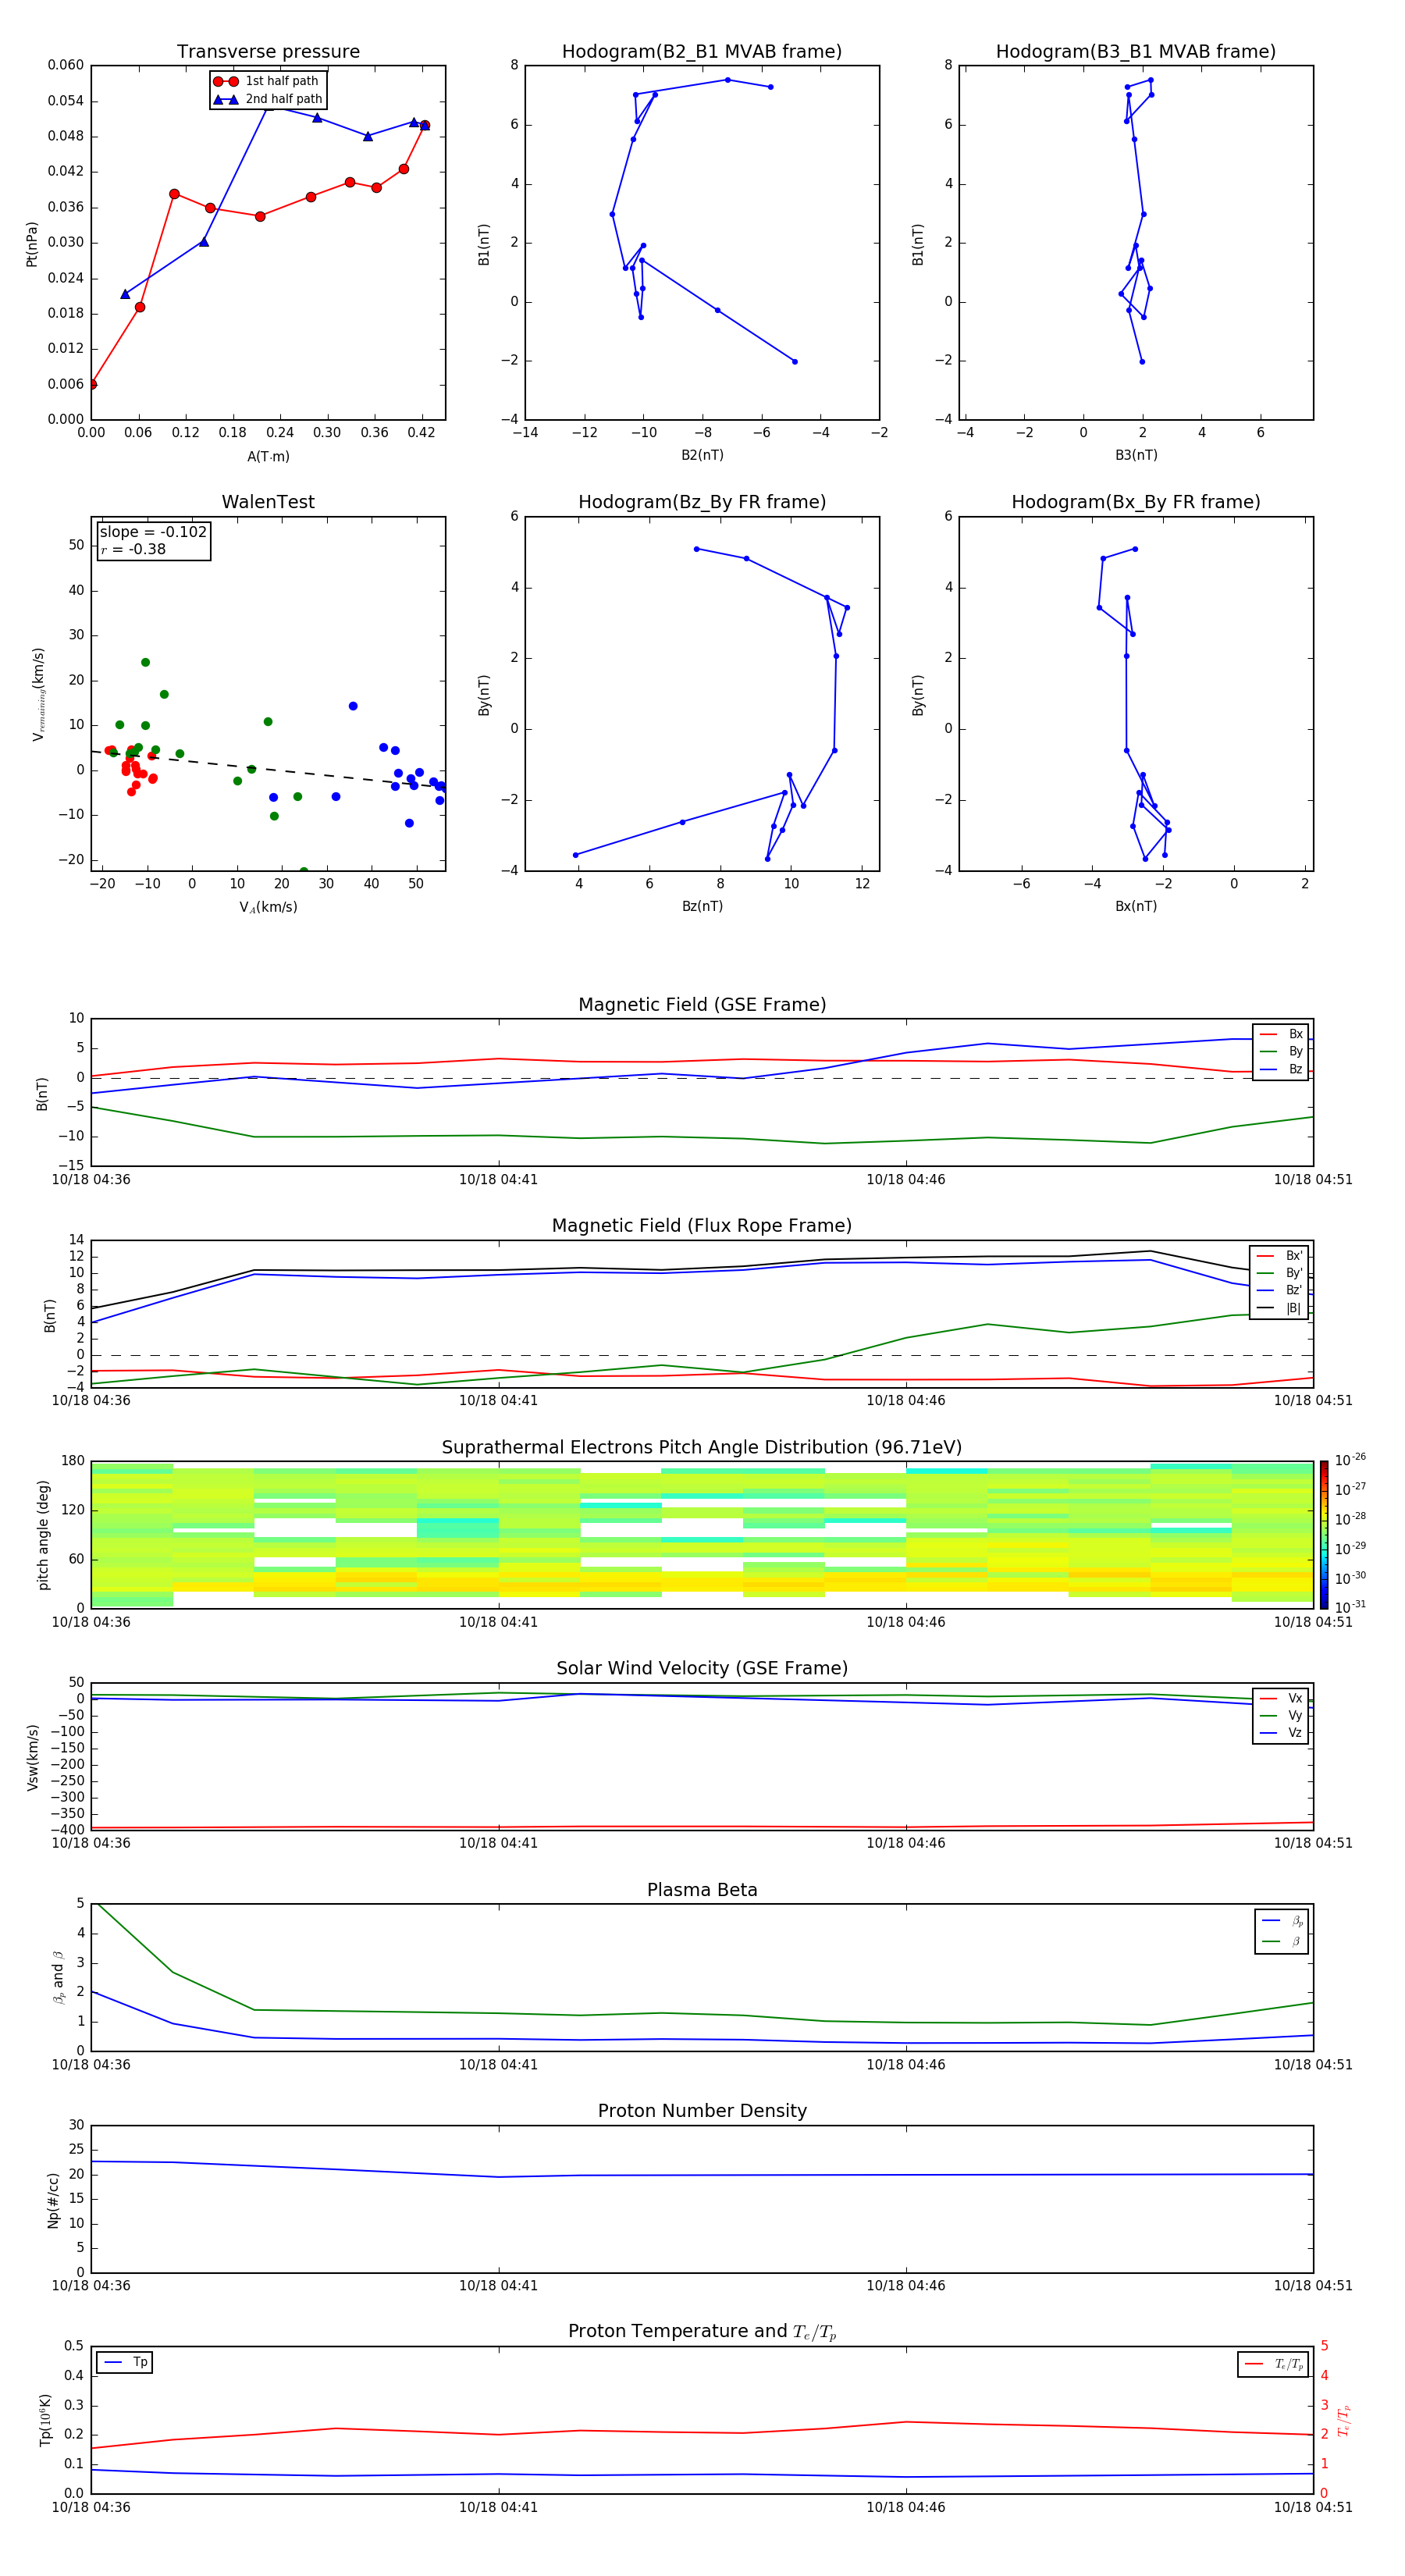This screenshot has height=2576, width=1405.
Task: Click the 'Transverse pressure' plot title
Action: (268, 52)
